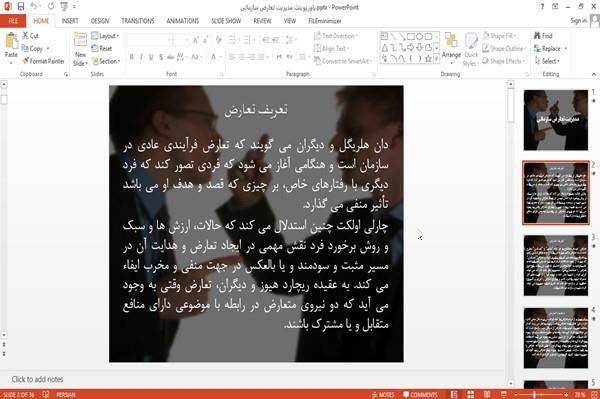The width and height of the screenshot is (600, 399).
Task: Click the zoom out minus button
Action: pyautogui.click(x=515, y=395)
